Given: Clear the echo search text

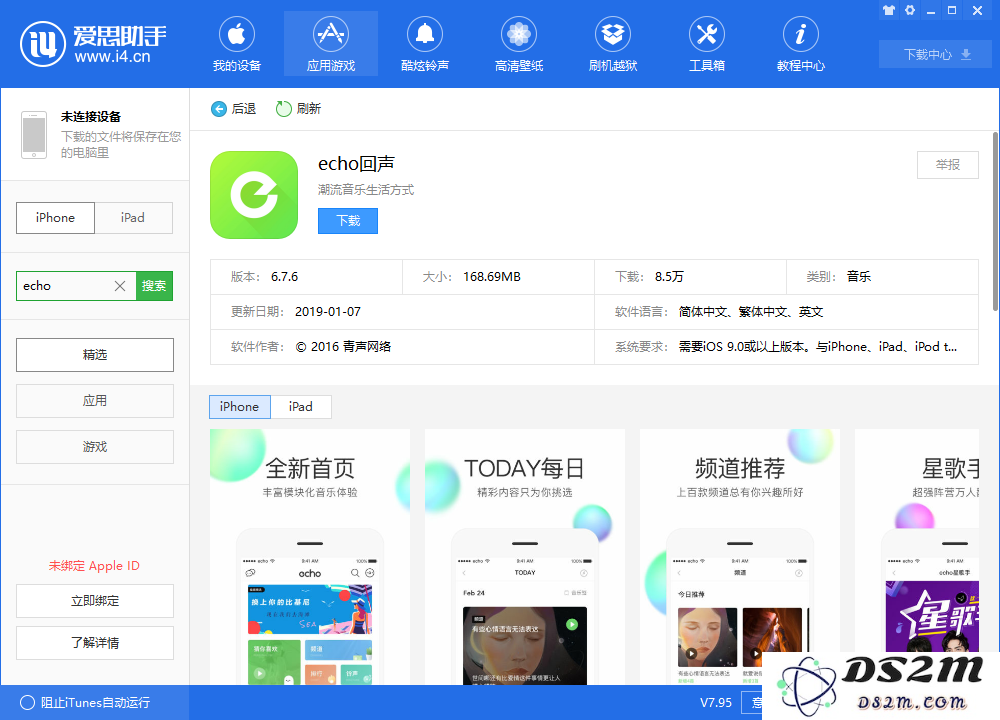Looking at the screenshot, I should click(x=120, y=286).
